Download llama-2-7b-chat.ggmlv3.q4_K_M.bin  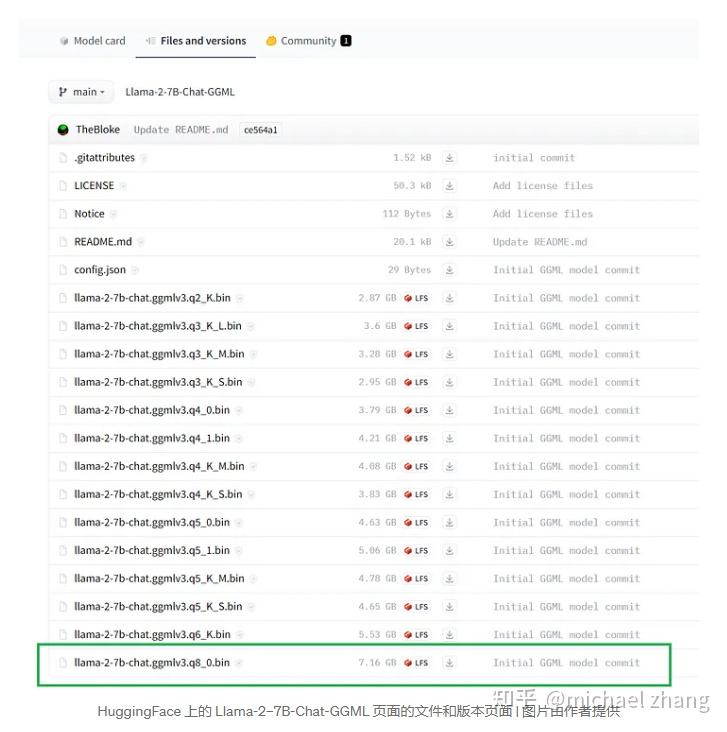tap(450, 466)
